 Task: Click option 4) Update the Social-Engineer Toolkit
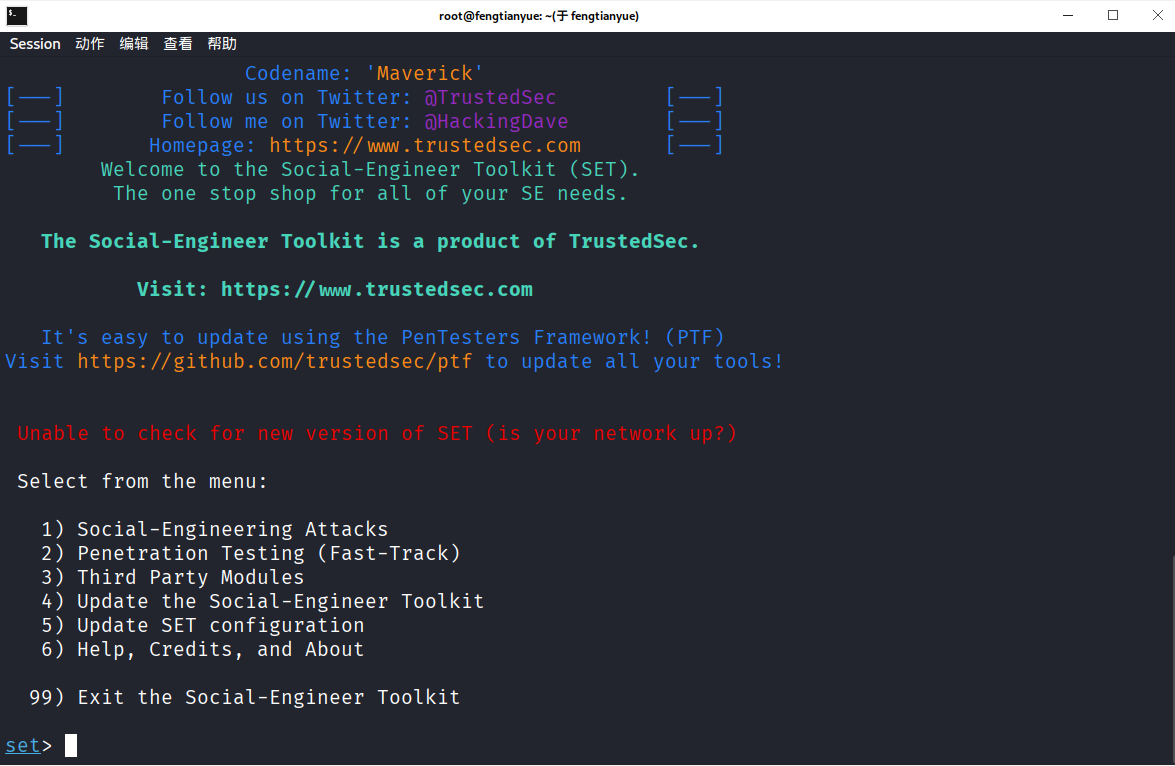(263, 601)
